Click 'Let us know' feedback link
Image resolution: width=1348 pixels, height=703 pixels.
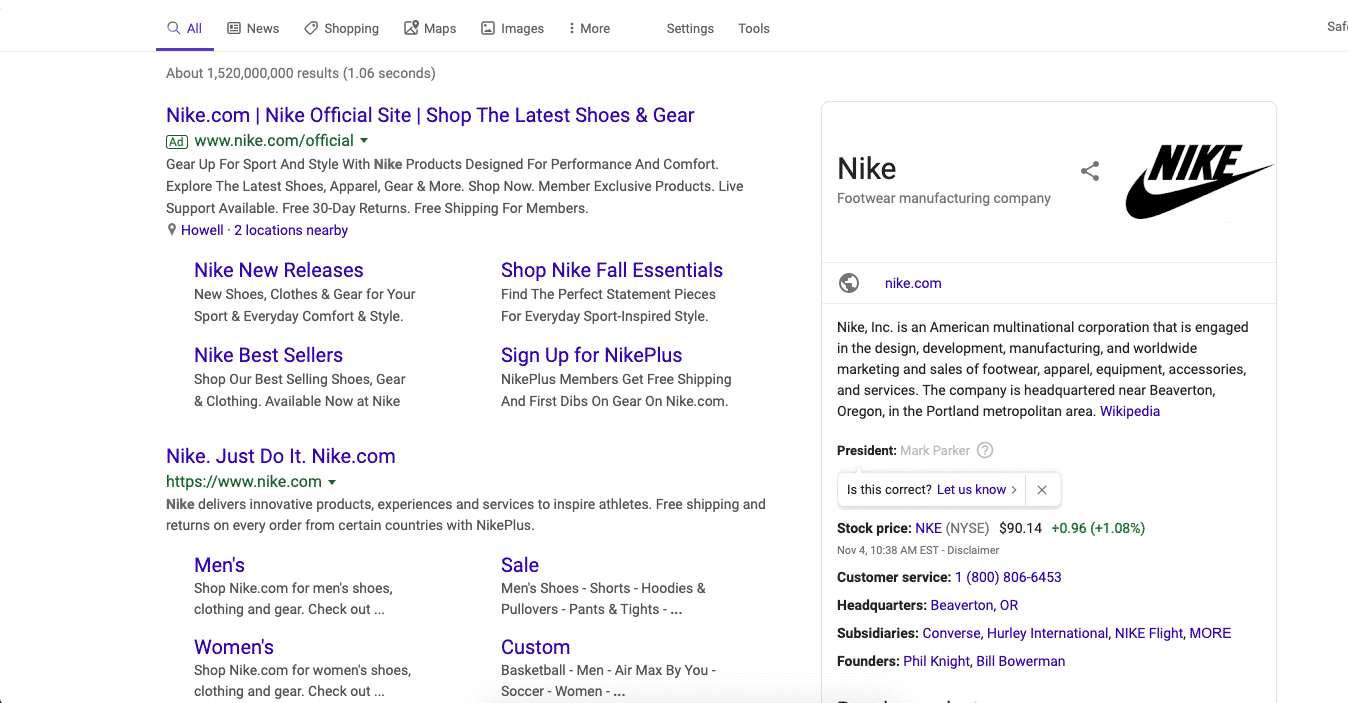click(x=971, y=490)
